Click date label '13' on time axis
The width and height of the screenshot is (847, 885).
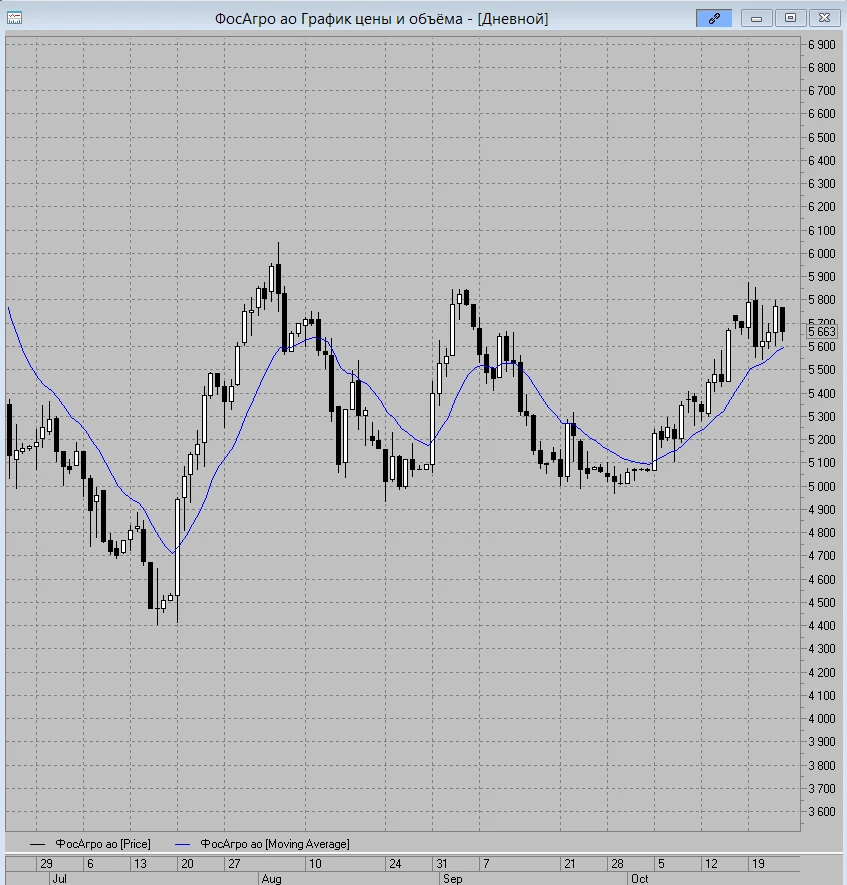[x=140, y=864]
